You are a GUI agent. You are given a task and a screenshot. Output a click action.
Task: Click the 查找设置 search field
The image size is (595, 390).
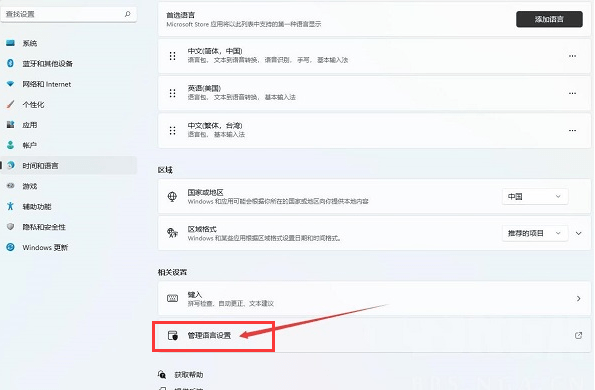(68, 14)
